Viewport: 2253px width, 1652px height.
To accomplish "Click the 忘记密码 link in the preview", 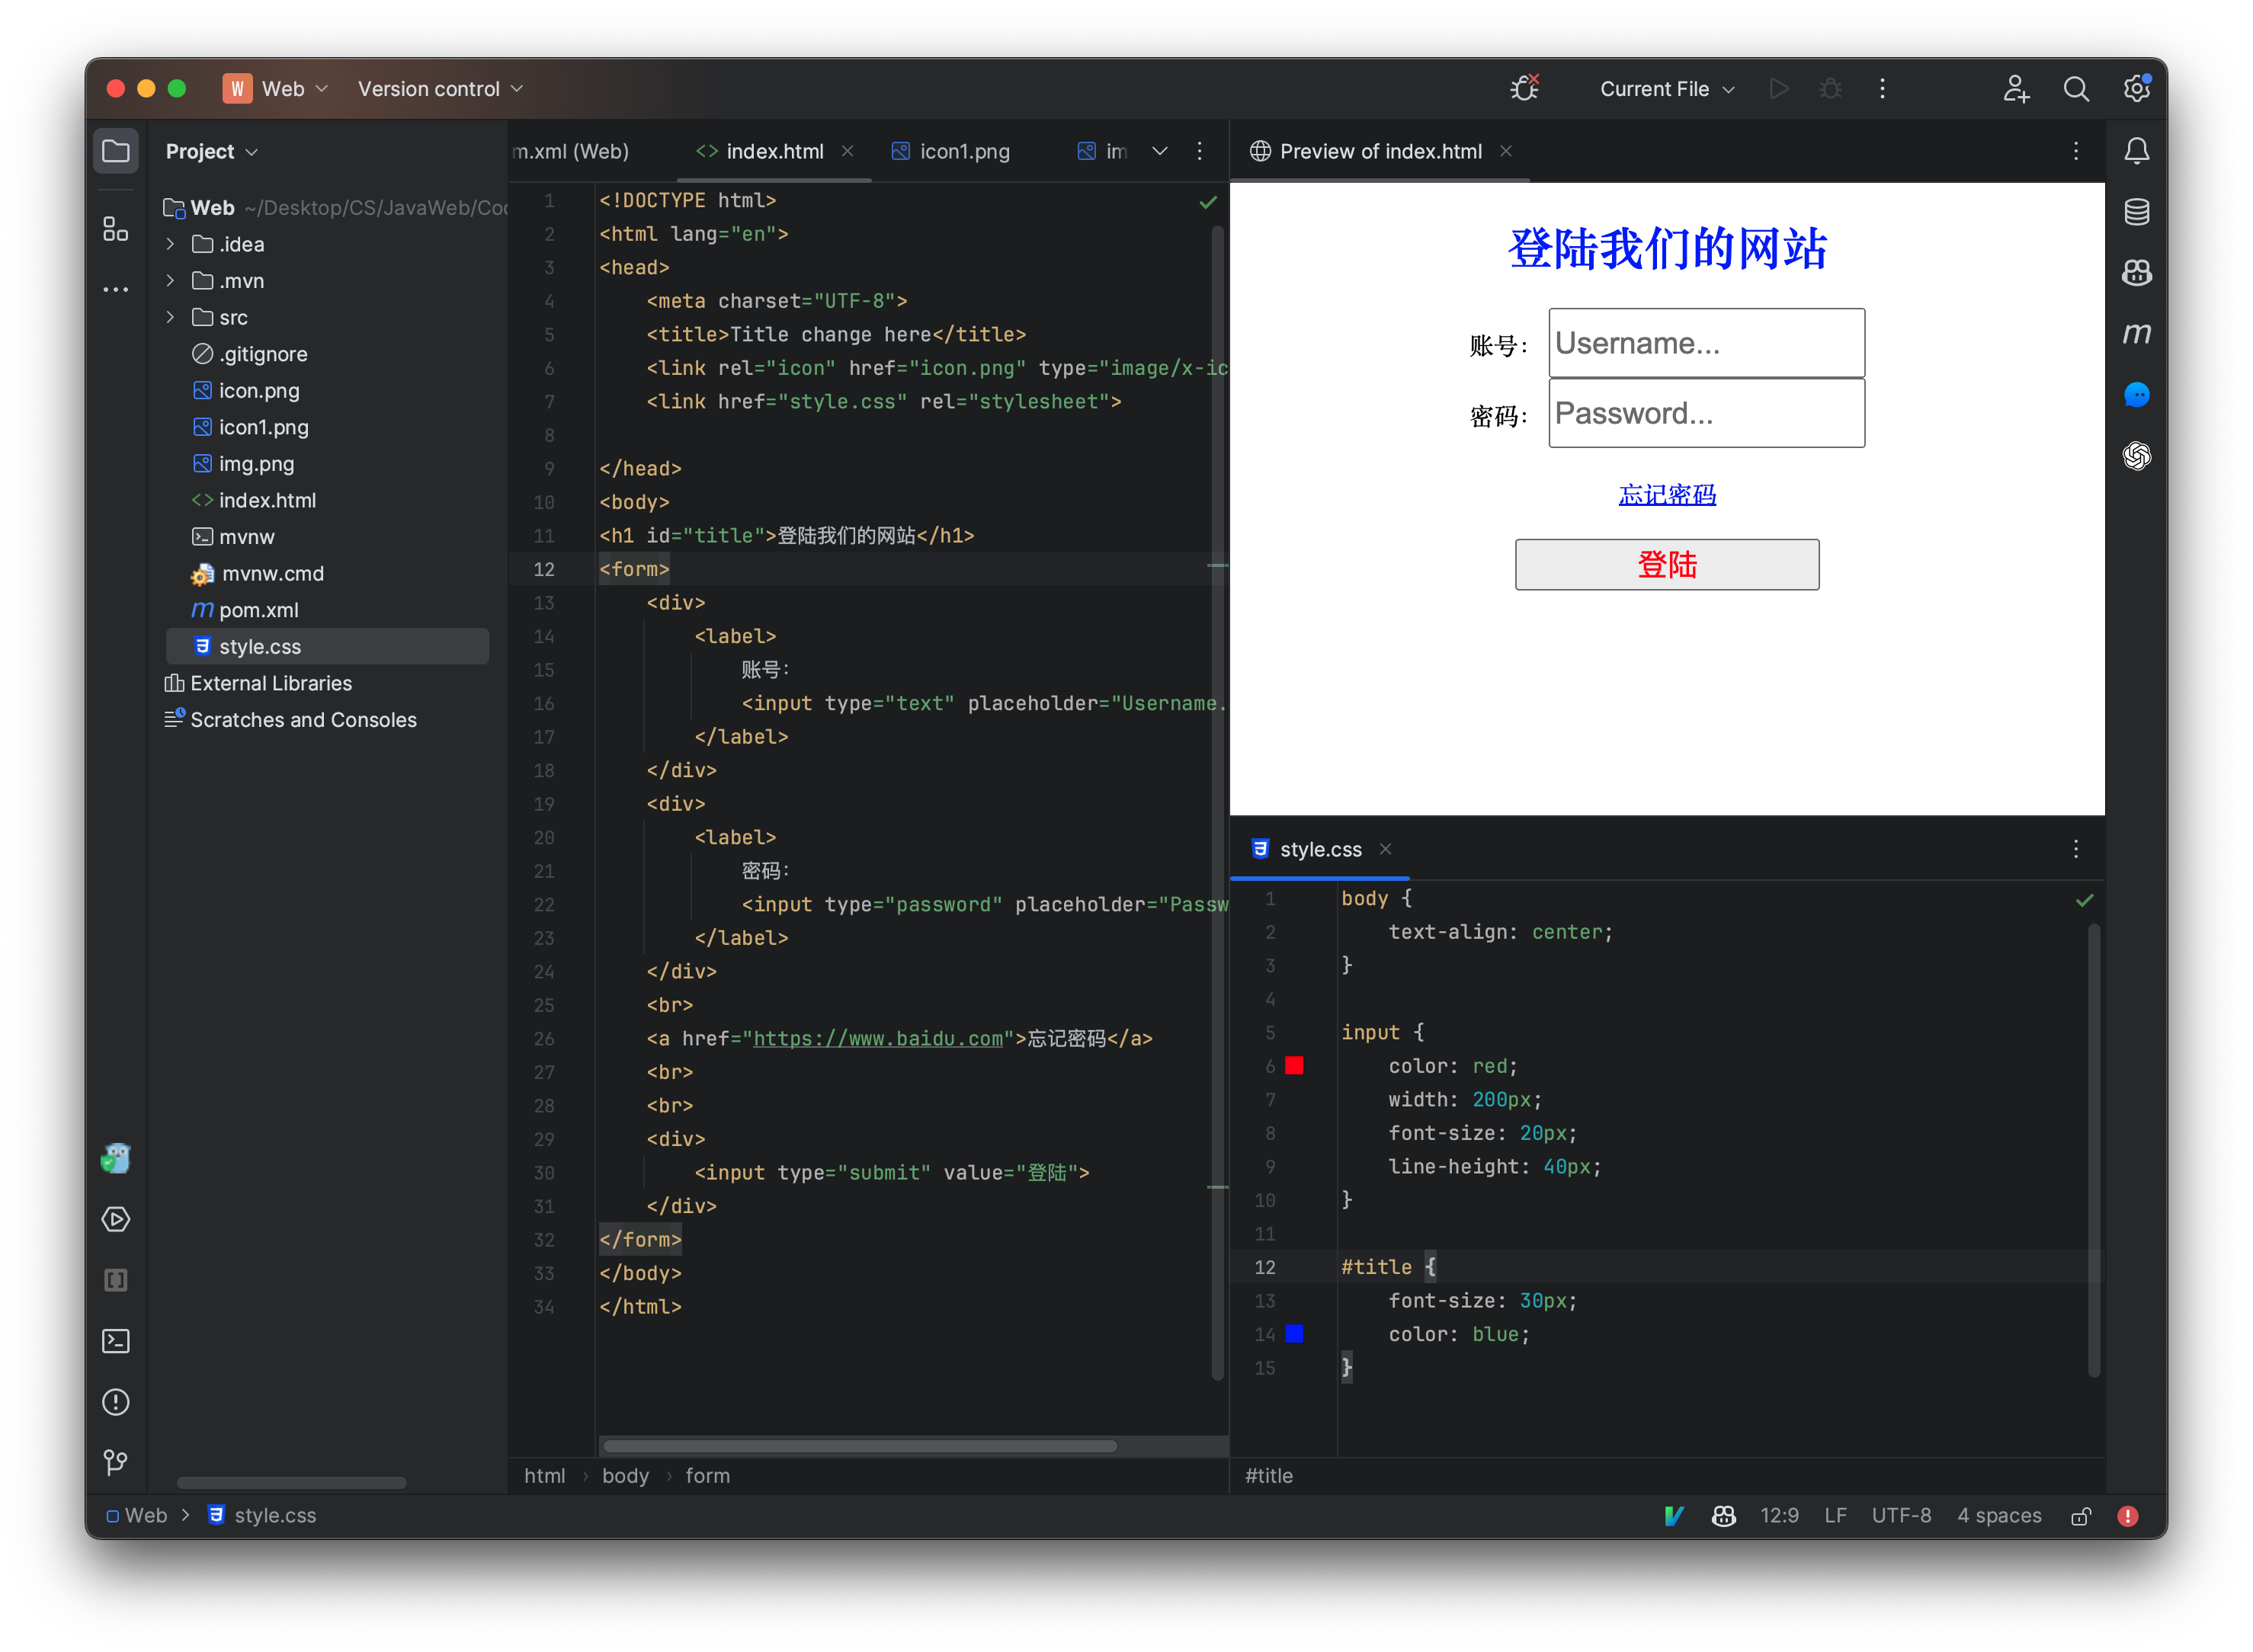I will [x=1666, y=494].
